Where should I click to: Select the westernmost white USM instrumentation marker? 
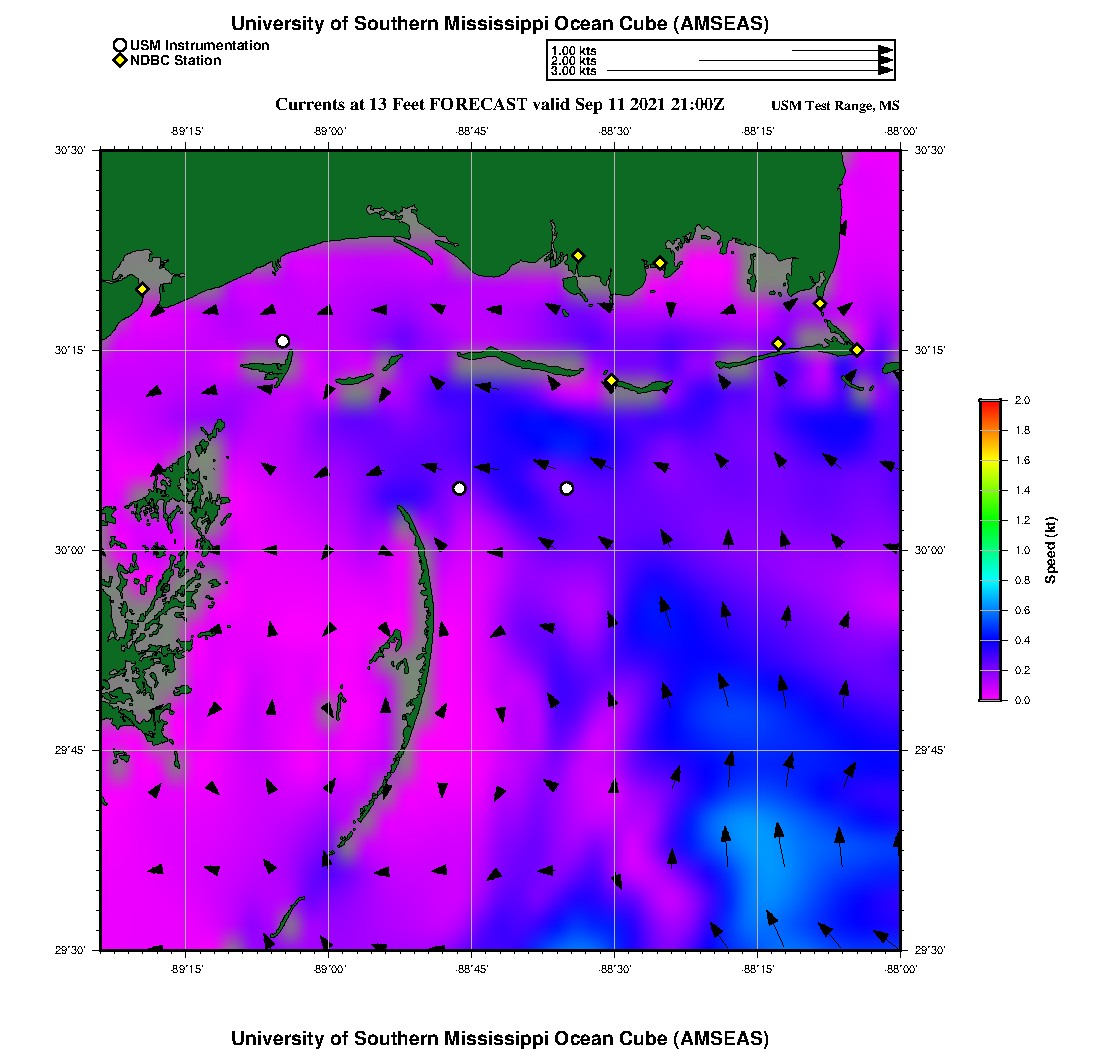[x=283, y=341]
